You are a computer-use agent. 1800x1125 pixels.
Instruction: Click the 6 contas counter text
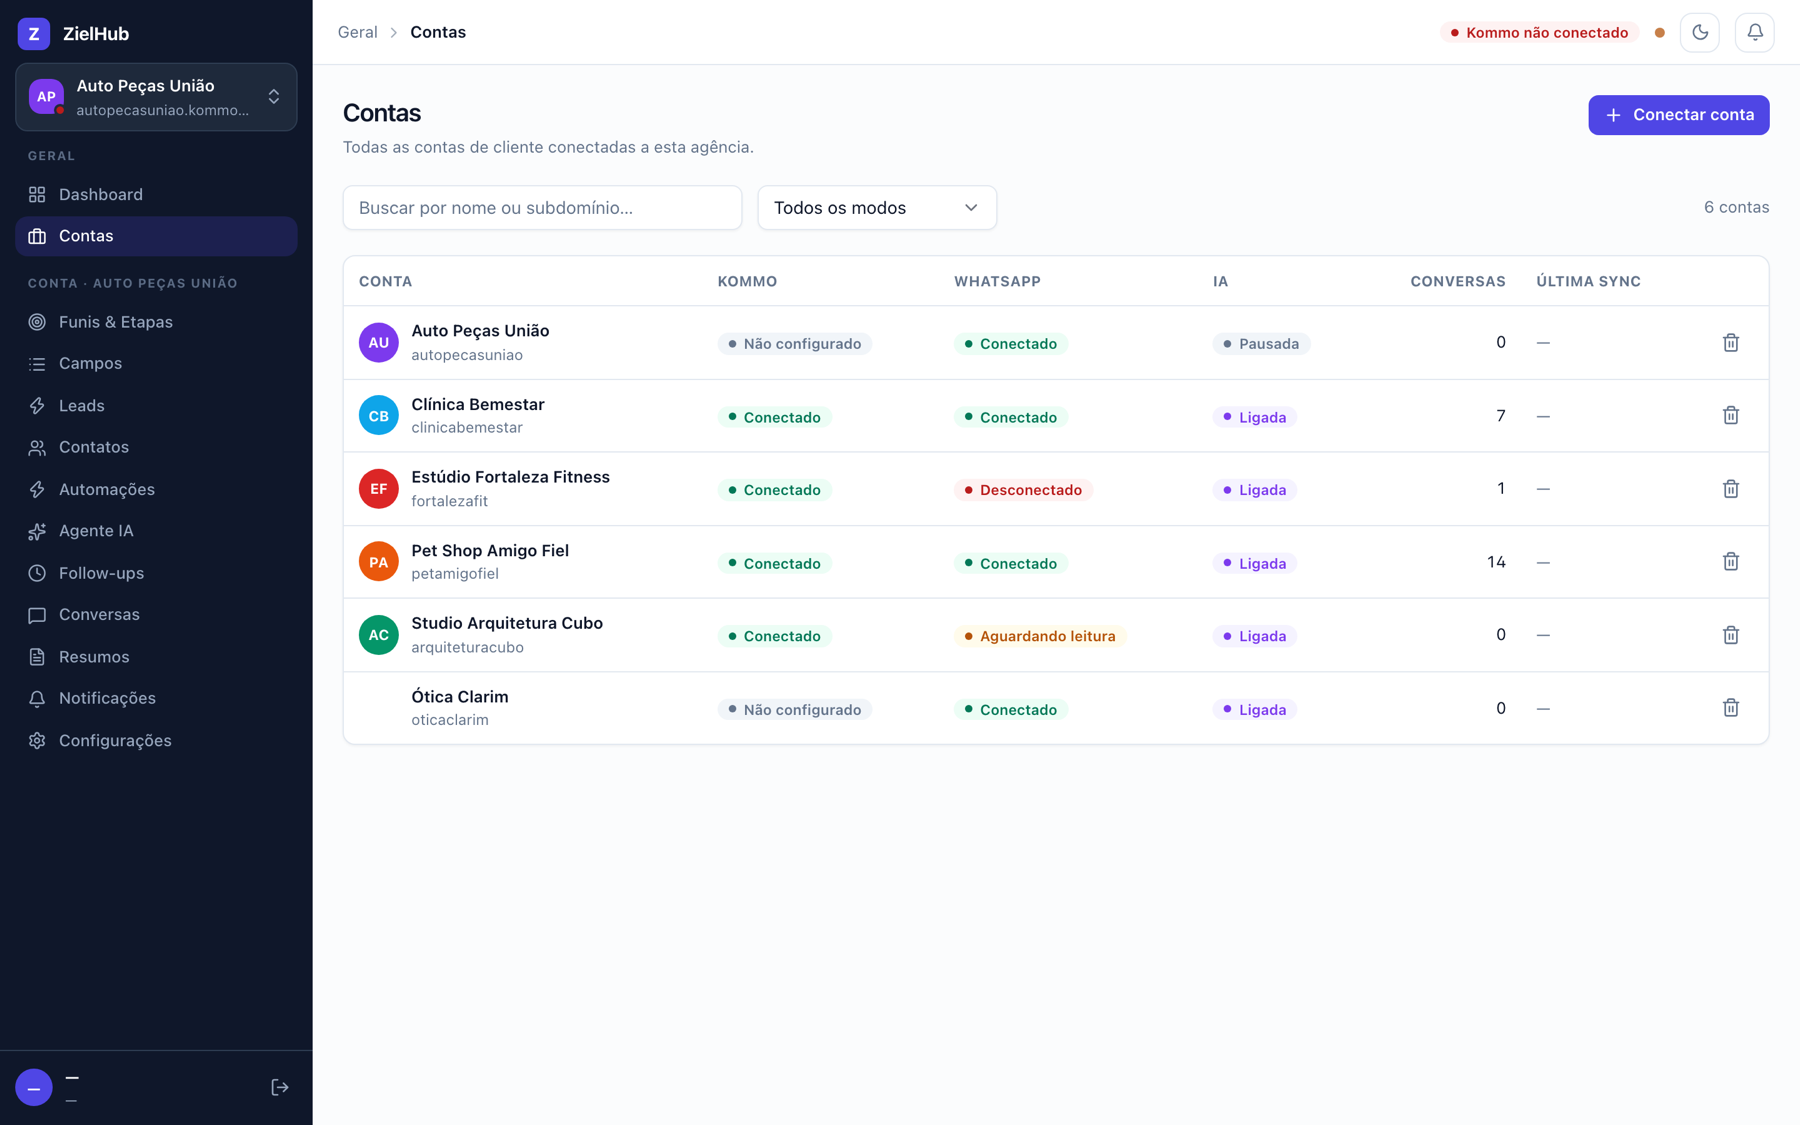1736,207
